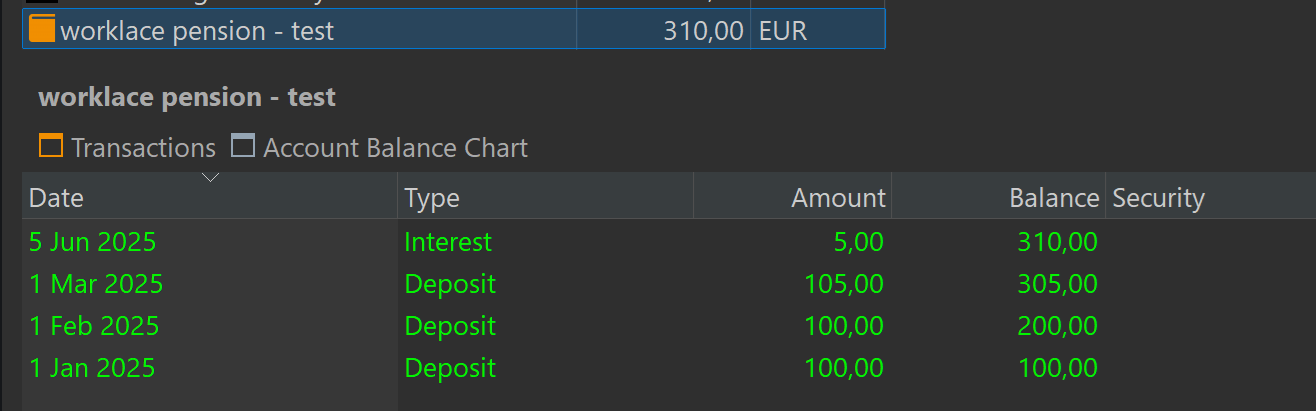Click the Transactions tab icon
1316x411 pixels.
(x=51, y=146)
